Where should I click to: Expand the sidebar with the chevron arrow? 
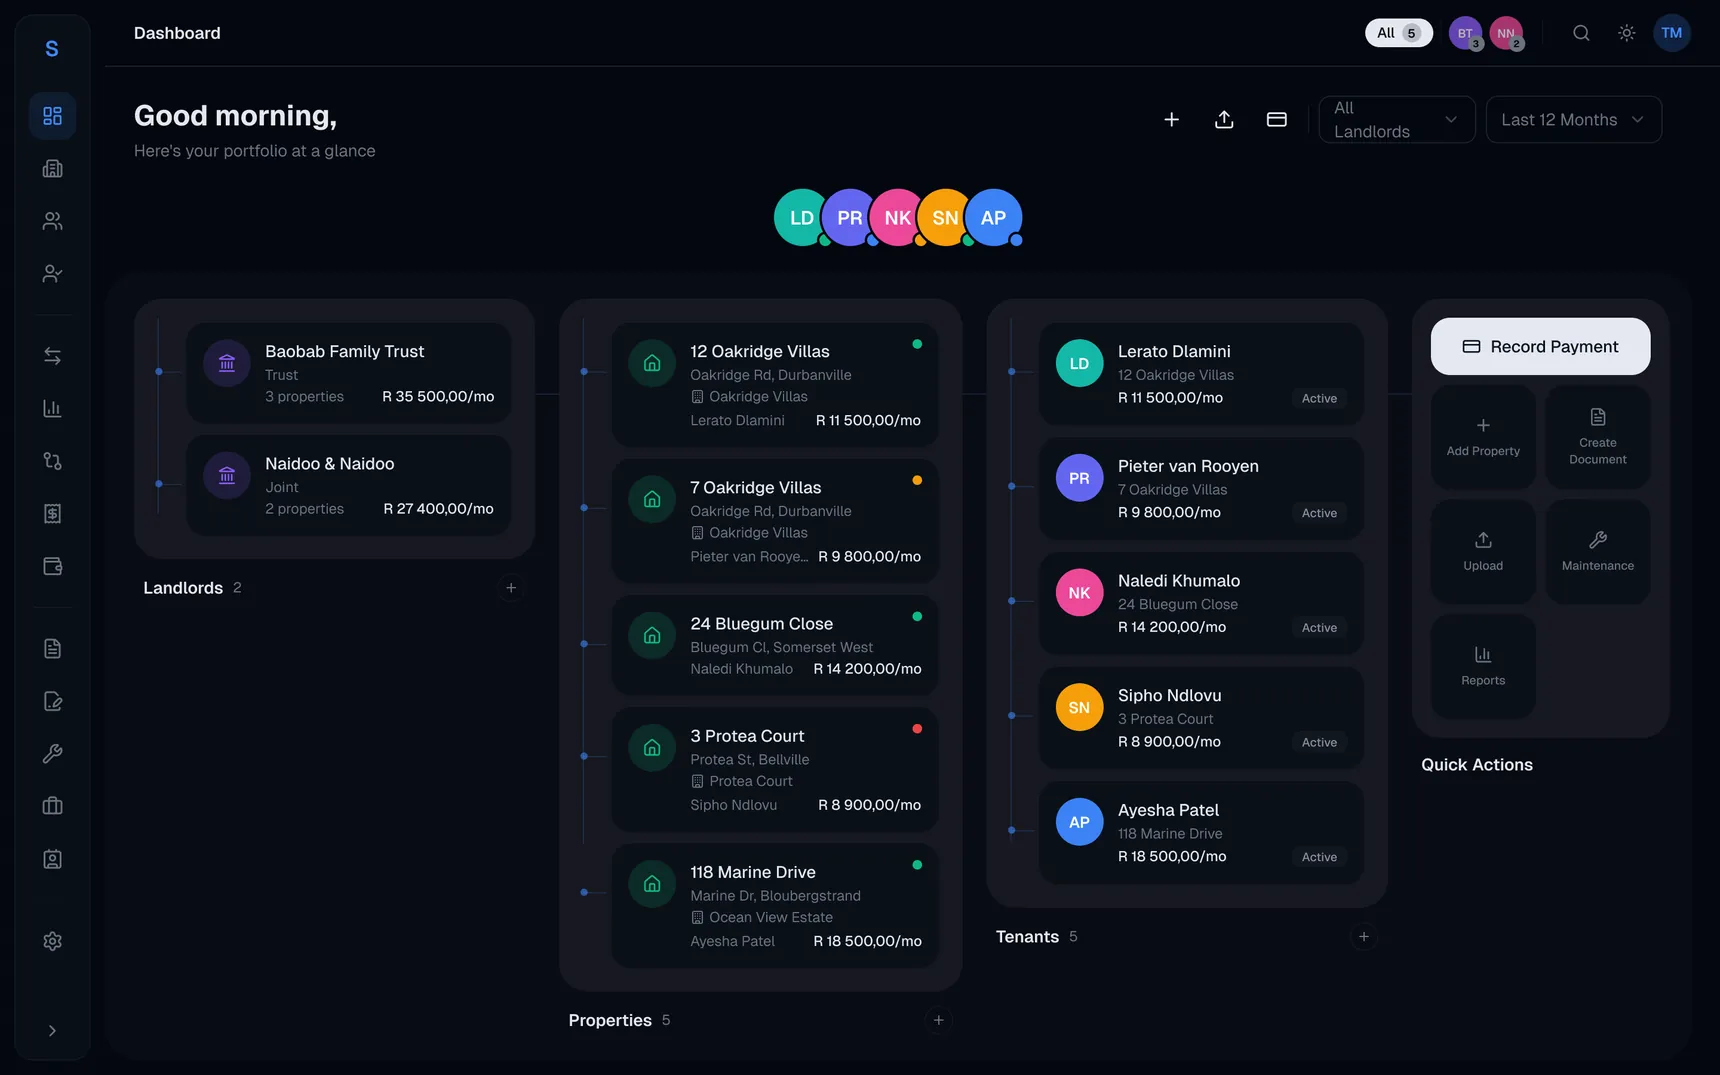(x=52, y=1031)
